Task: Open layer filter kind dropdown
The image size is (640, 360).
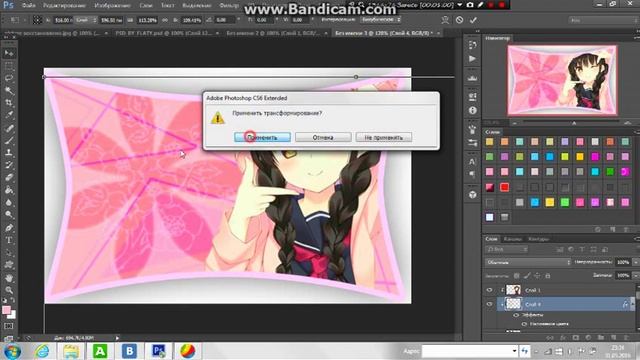Action: [x=507, y=249]
